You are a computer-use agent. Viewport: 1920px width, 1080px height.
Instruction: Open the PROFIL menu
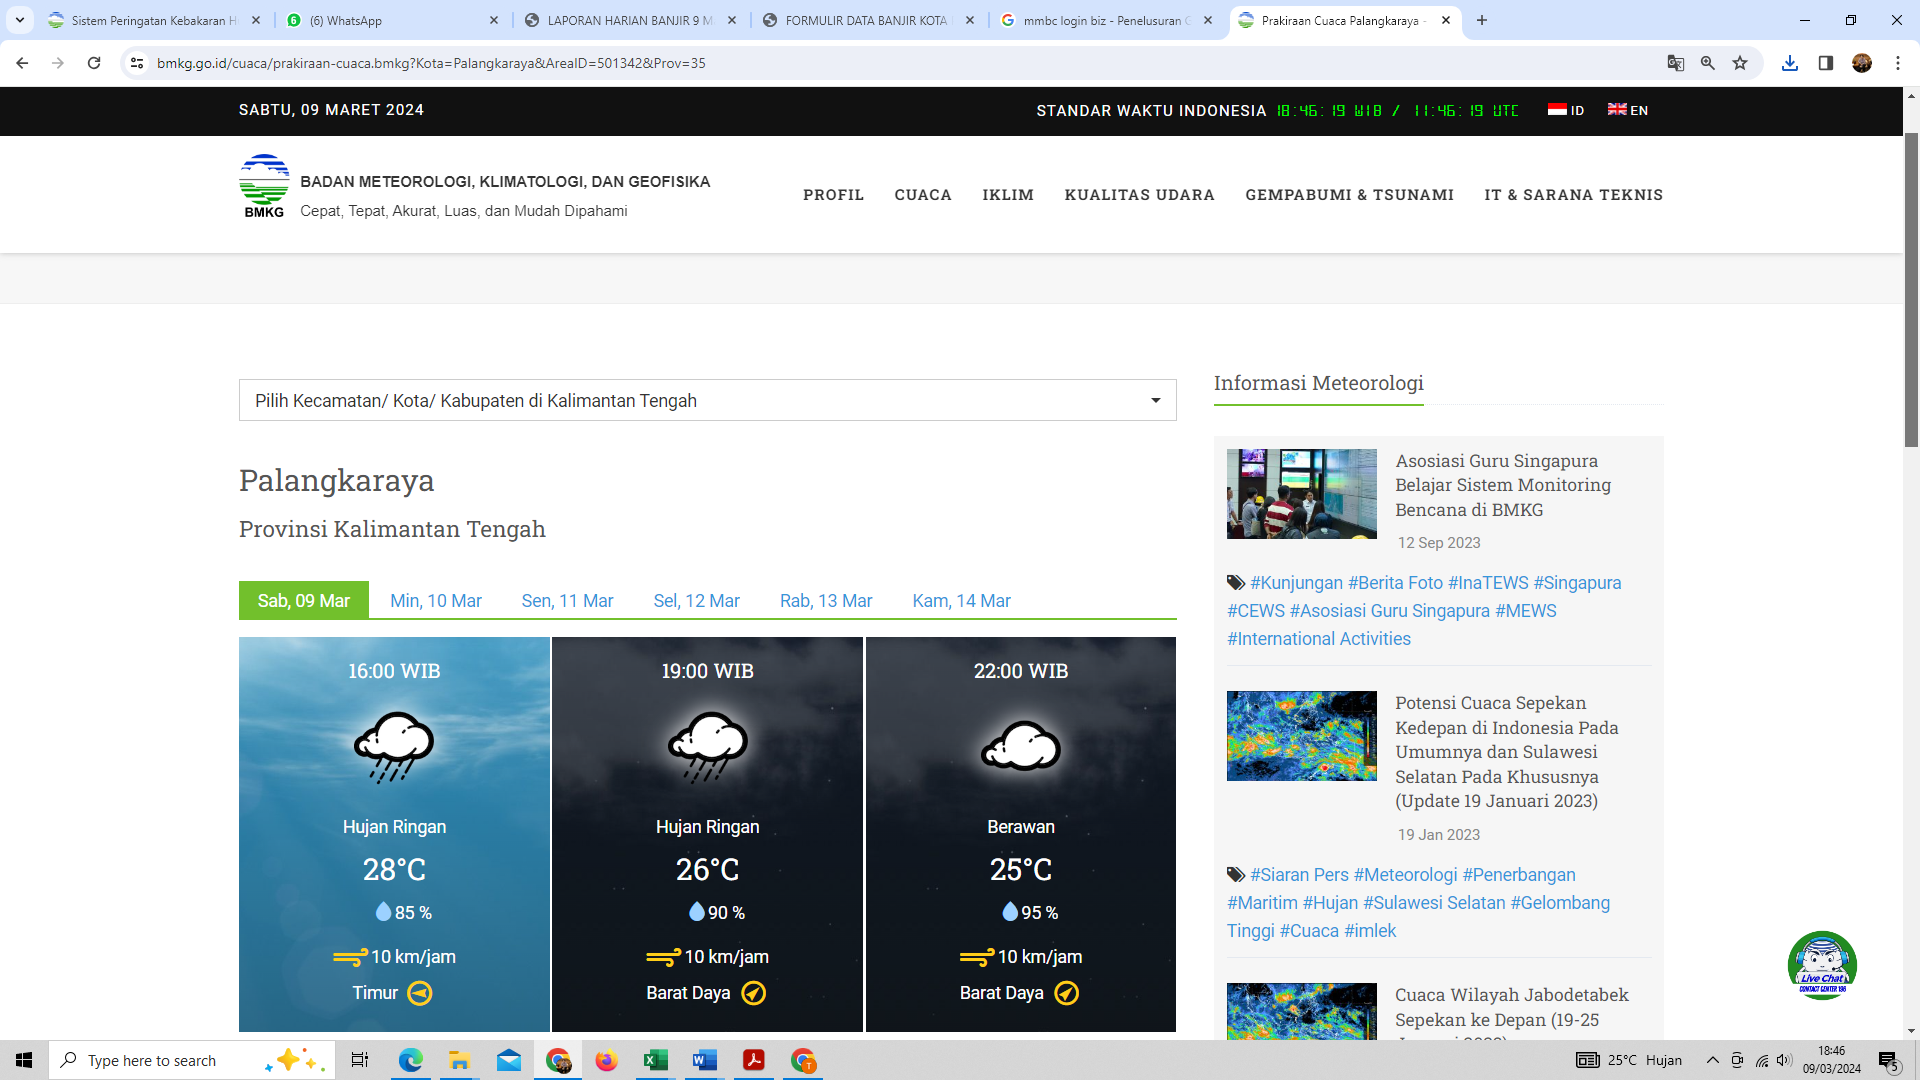(833, 195)
